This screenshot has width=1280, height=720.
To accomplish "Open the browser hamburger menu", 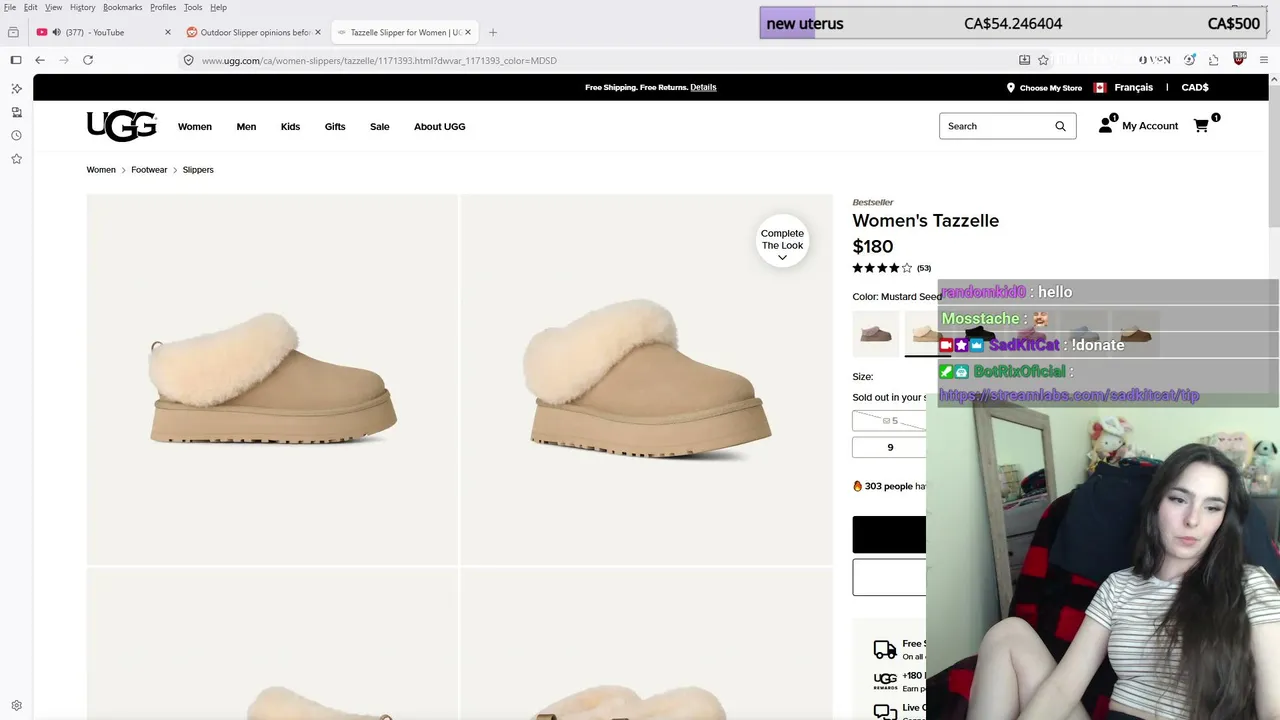I will point(1264,60).
